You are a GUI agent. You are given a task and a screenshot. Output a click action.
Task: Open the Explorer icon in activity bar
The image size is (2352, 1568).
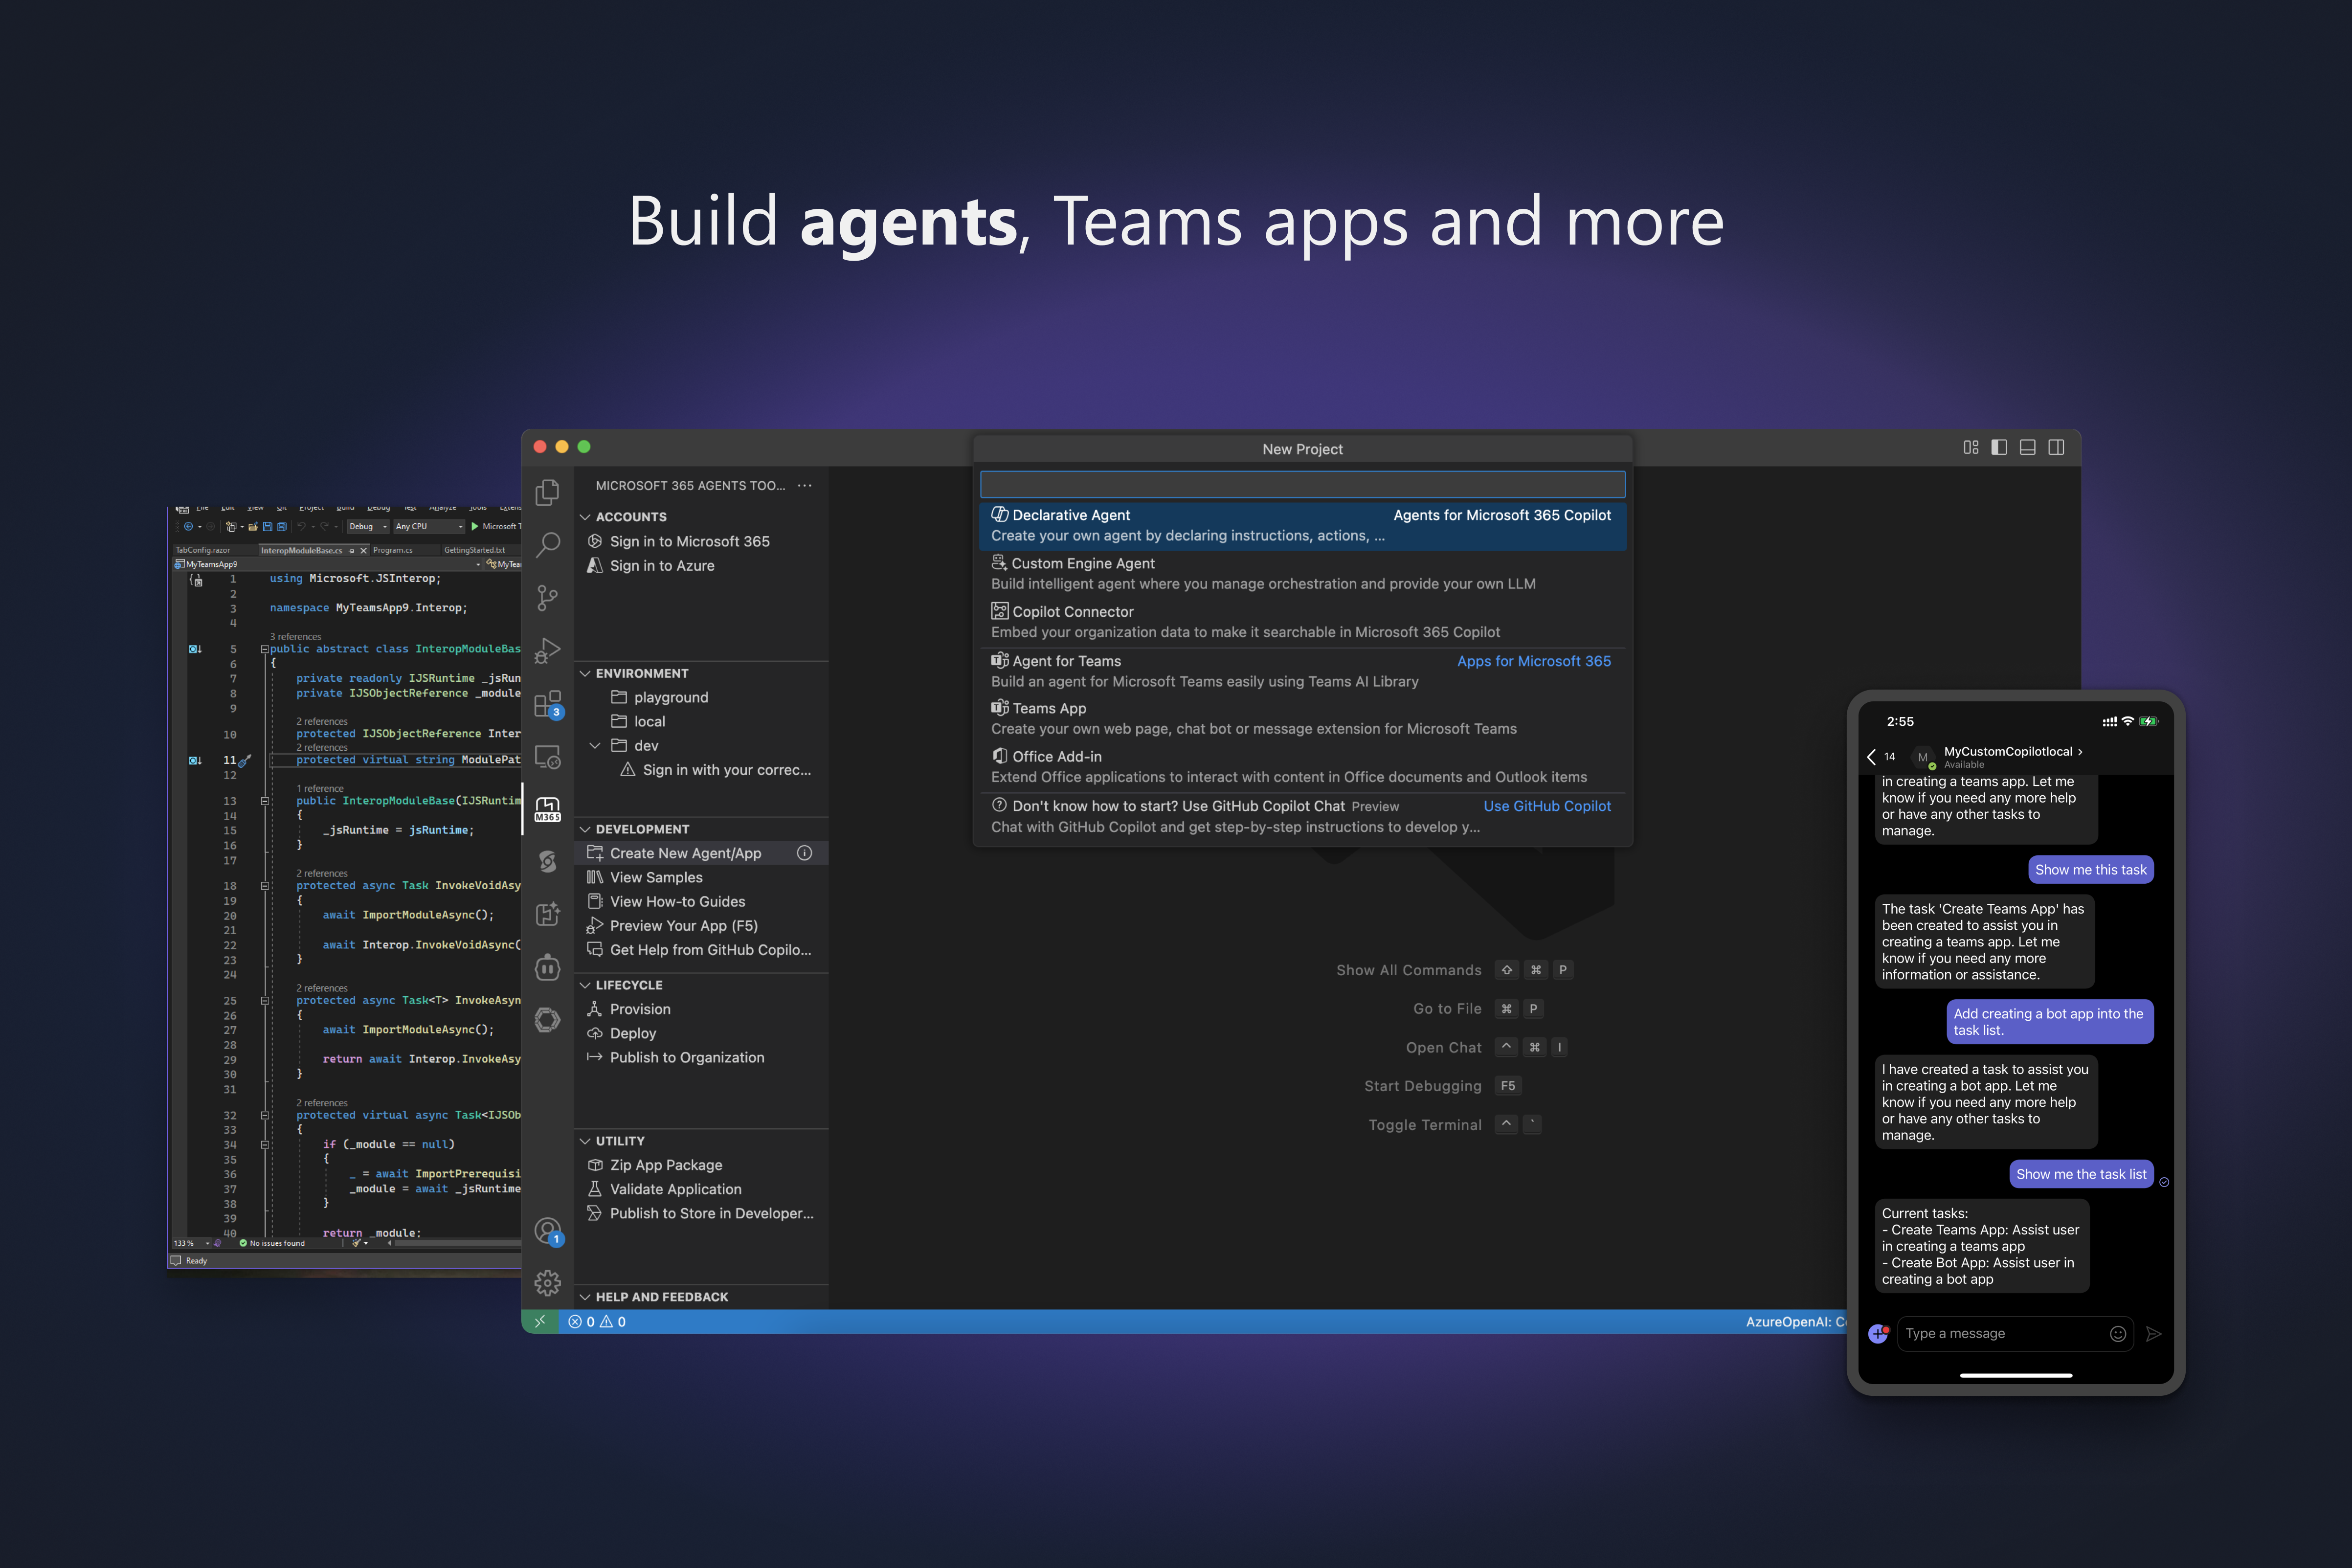[547, 492]
